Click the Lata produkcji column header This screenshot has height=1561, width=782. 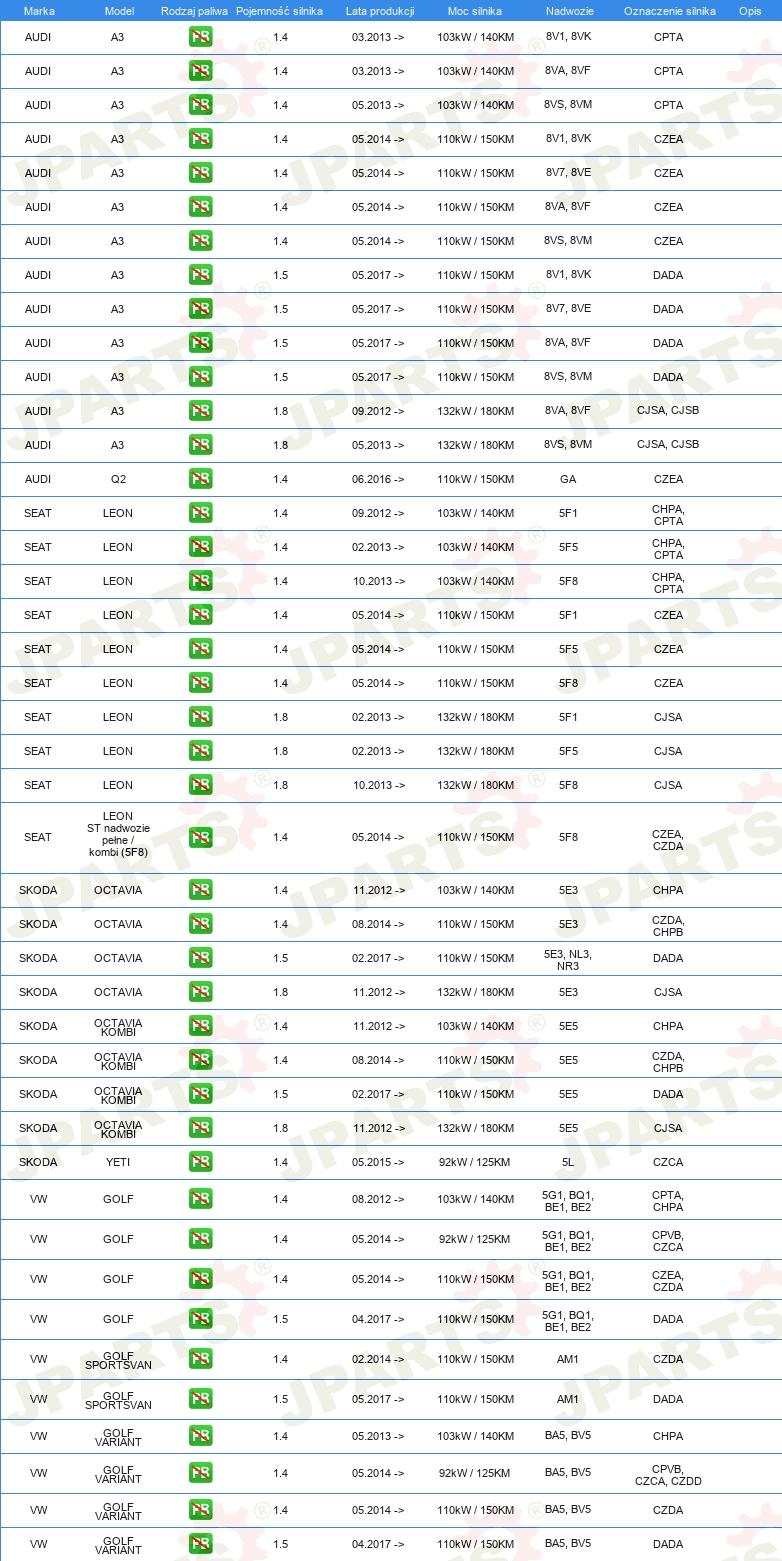(x=380, y=10)
